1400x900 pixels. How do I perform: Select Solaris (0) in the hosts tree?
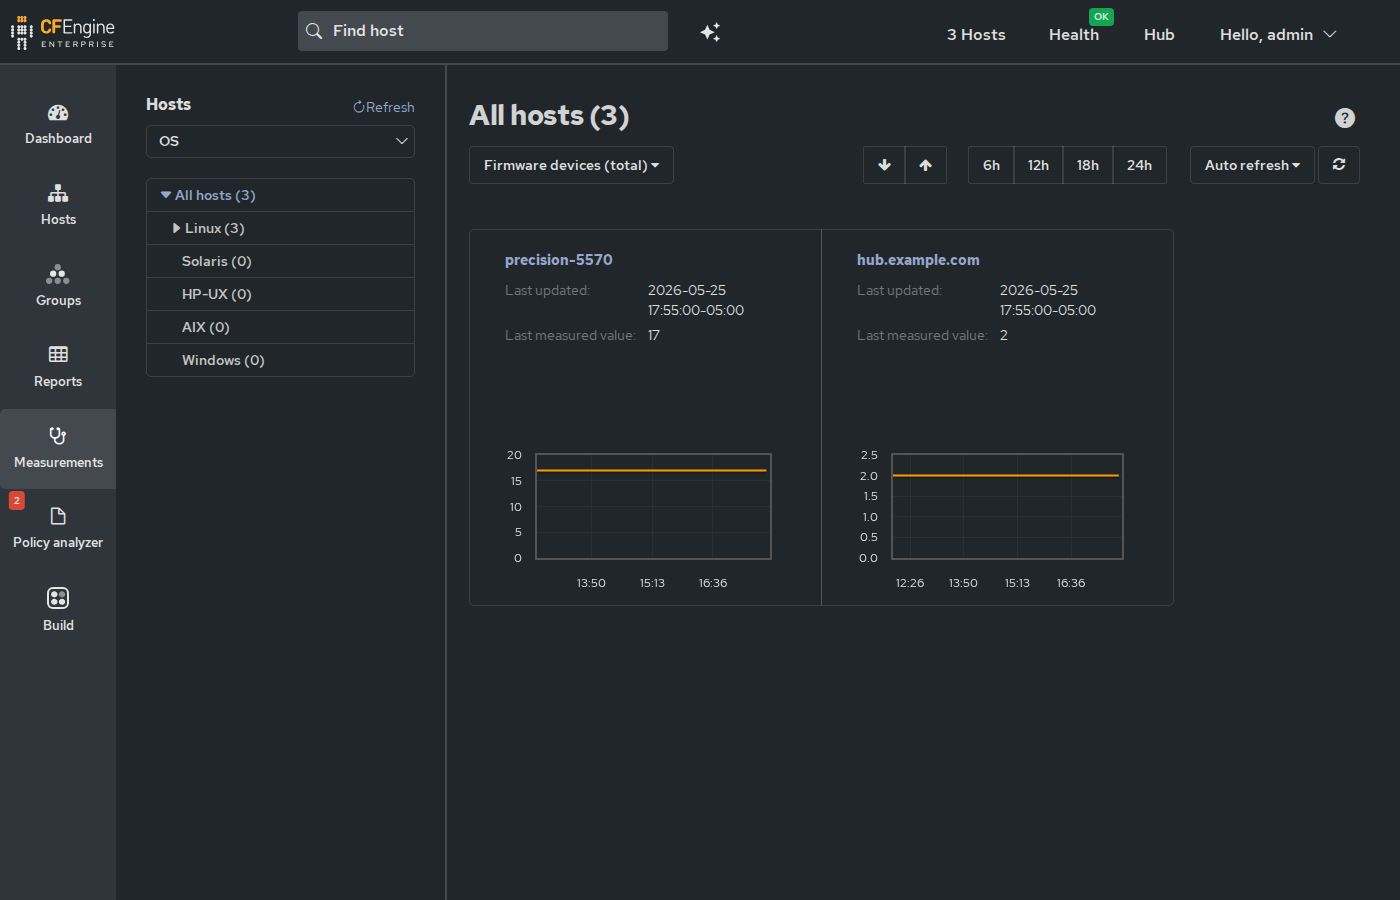point(217,261)
